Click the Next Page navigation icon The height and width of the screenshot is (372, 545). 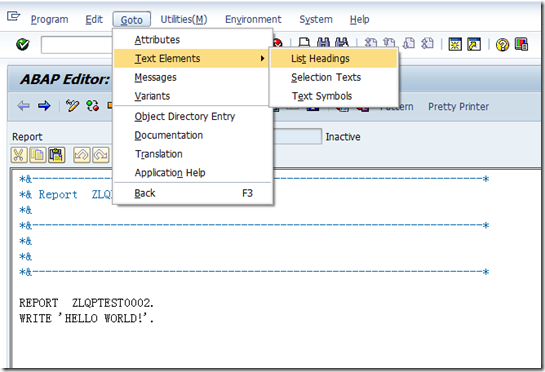coord(409,44)
